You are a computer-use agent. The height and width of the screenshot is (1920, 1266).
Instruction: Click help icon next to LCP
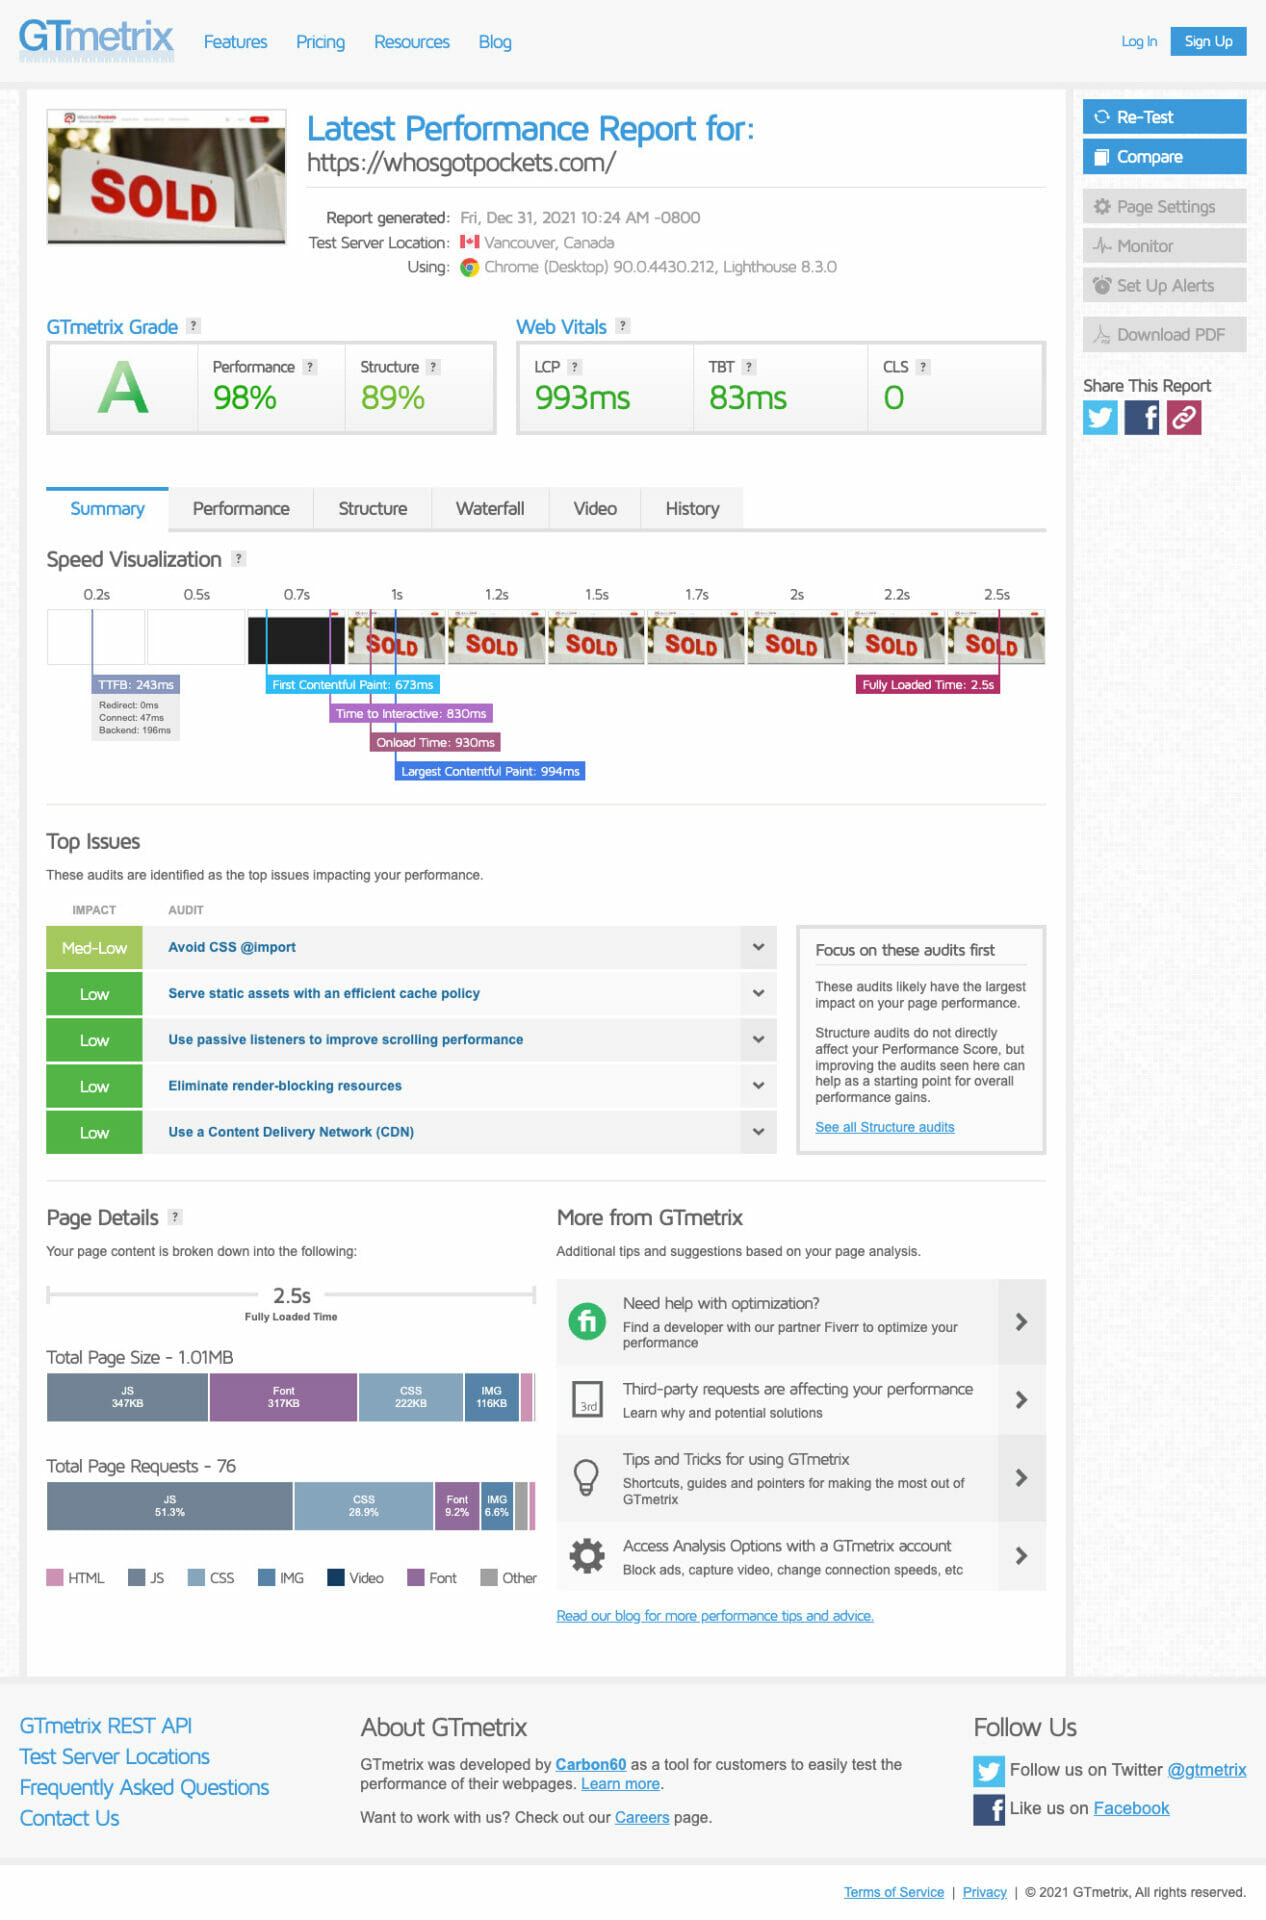(574, 367)
